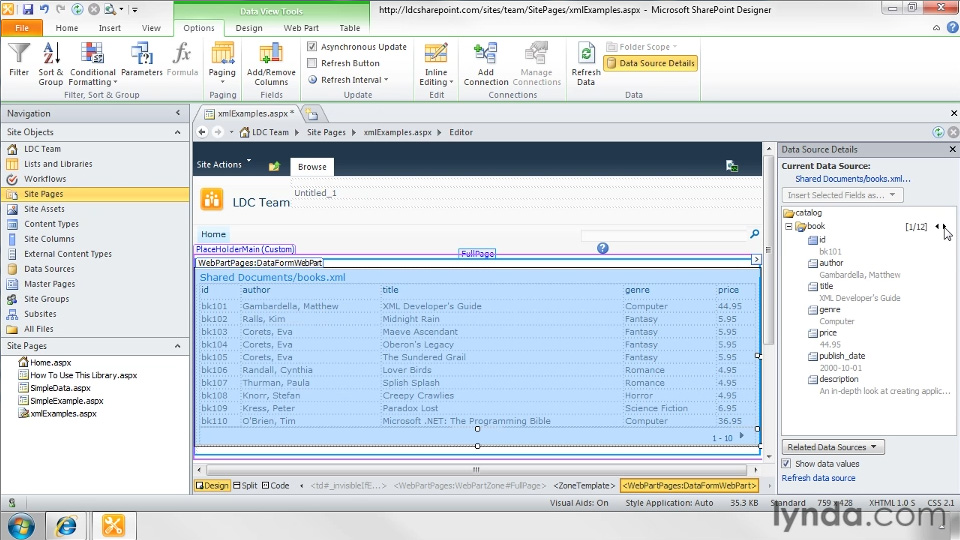Click Site Pages in breadcrumb
The width and height of the screenshot is (960, 540).
(x=326, y=132)
